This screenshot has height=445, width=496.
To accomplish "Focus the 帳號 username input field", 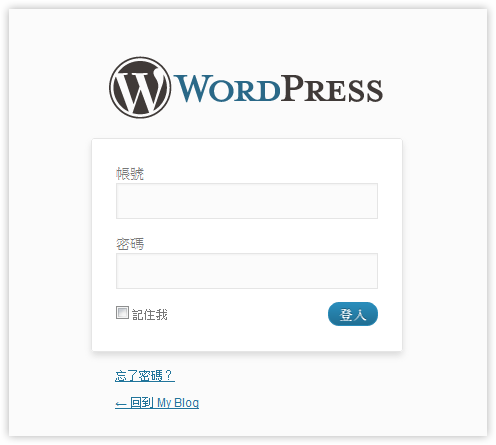I will (247, 201).
